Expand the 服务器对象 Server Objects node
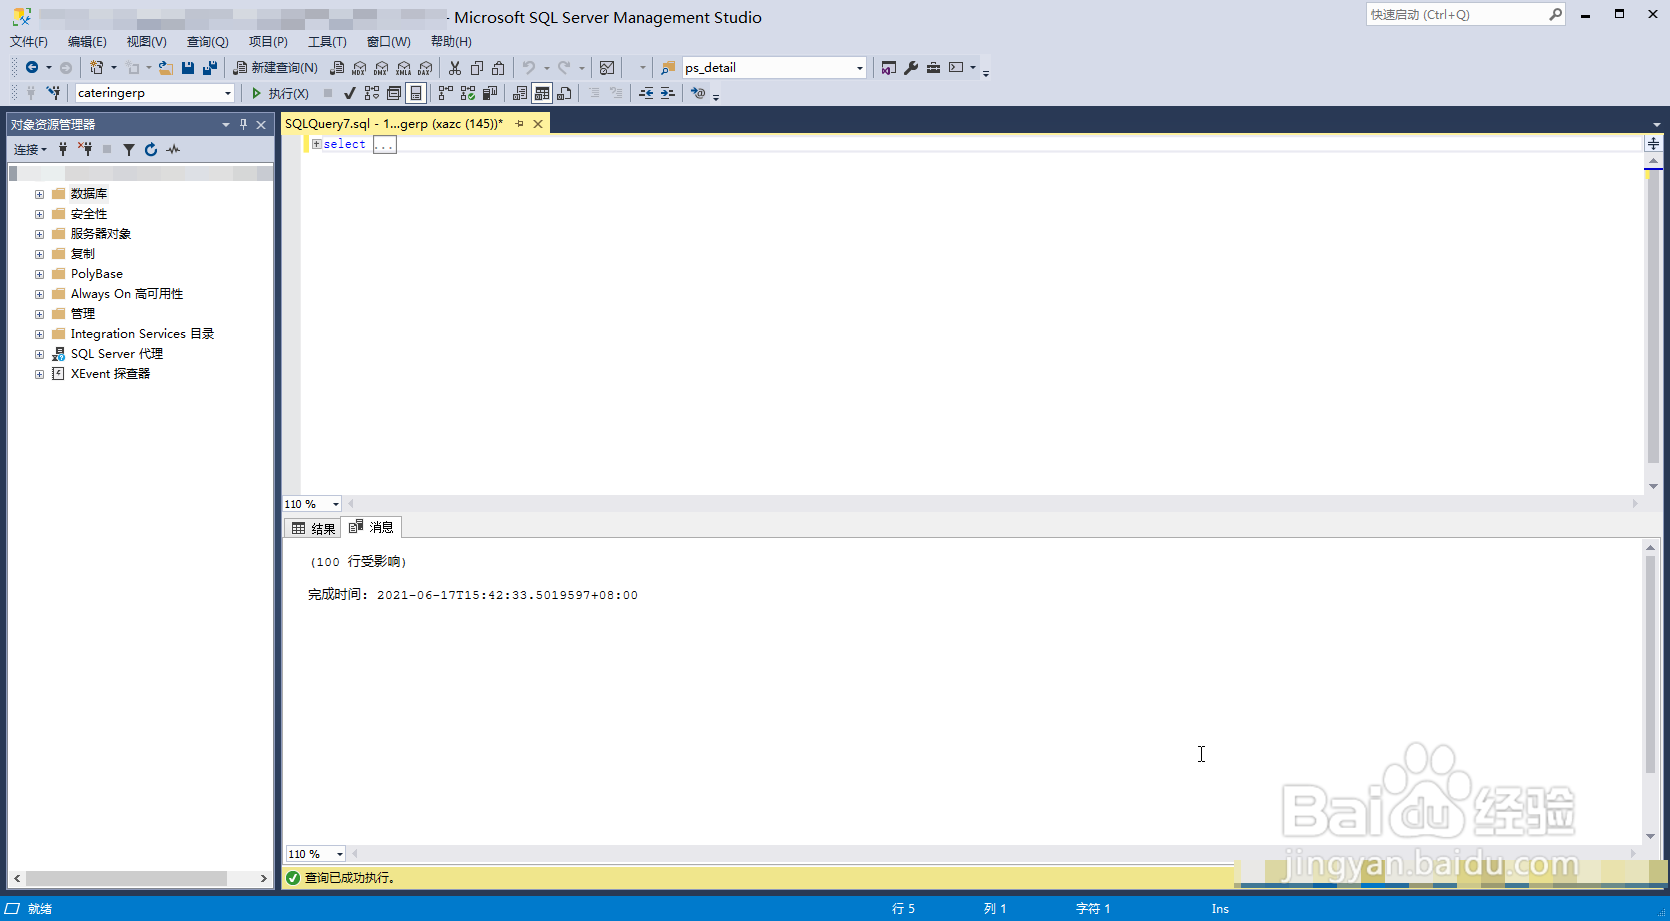Image resolution: width=1670 pixels, height=921 pixels. [39, 234]
